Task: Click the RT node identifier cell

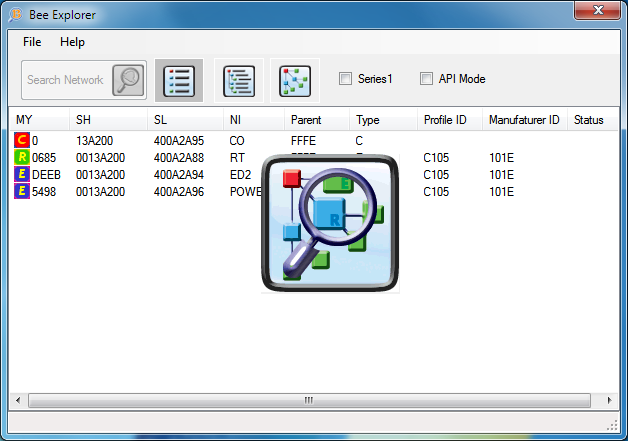Action: pos(237,158)
